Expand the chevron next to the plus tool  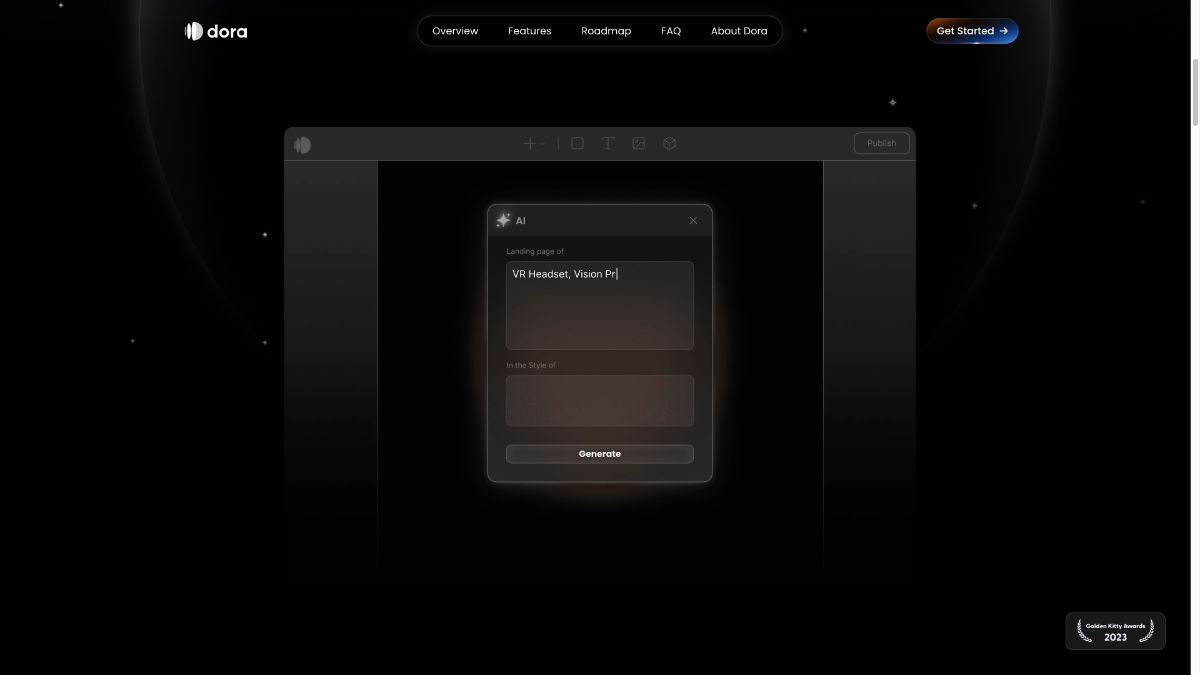pos(543,144)
